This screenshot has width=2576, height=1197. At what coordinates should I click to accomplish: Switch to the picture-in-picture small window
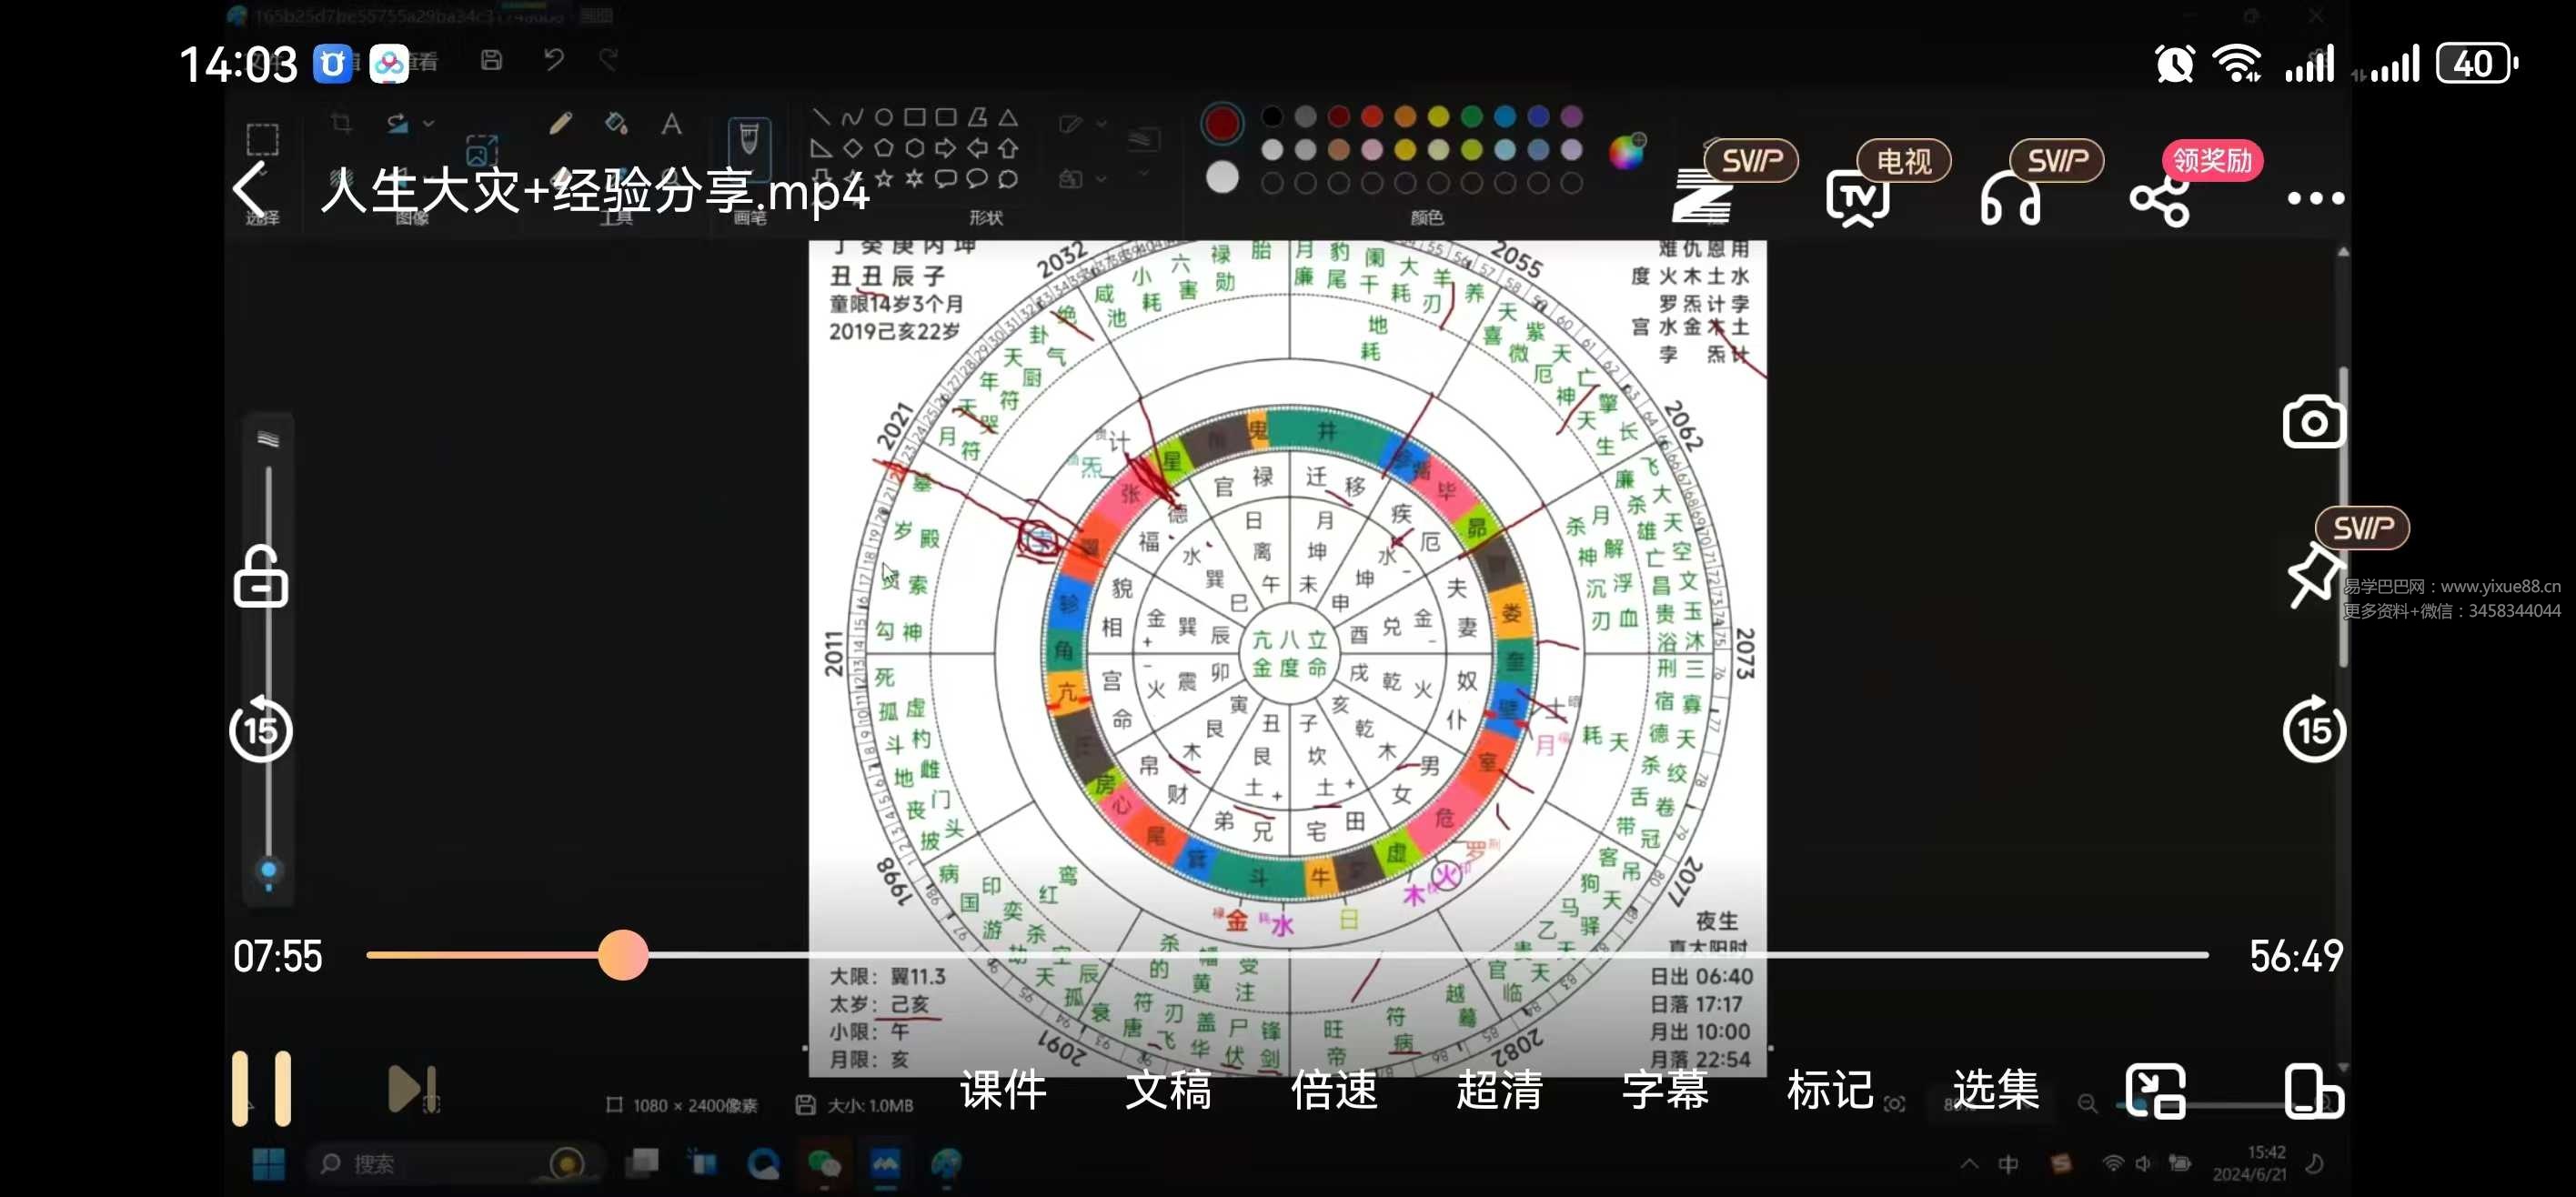click(x=2155, y=1091)
